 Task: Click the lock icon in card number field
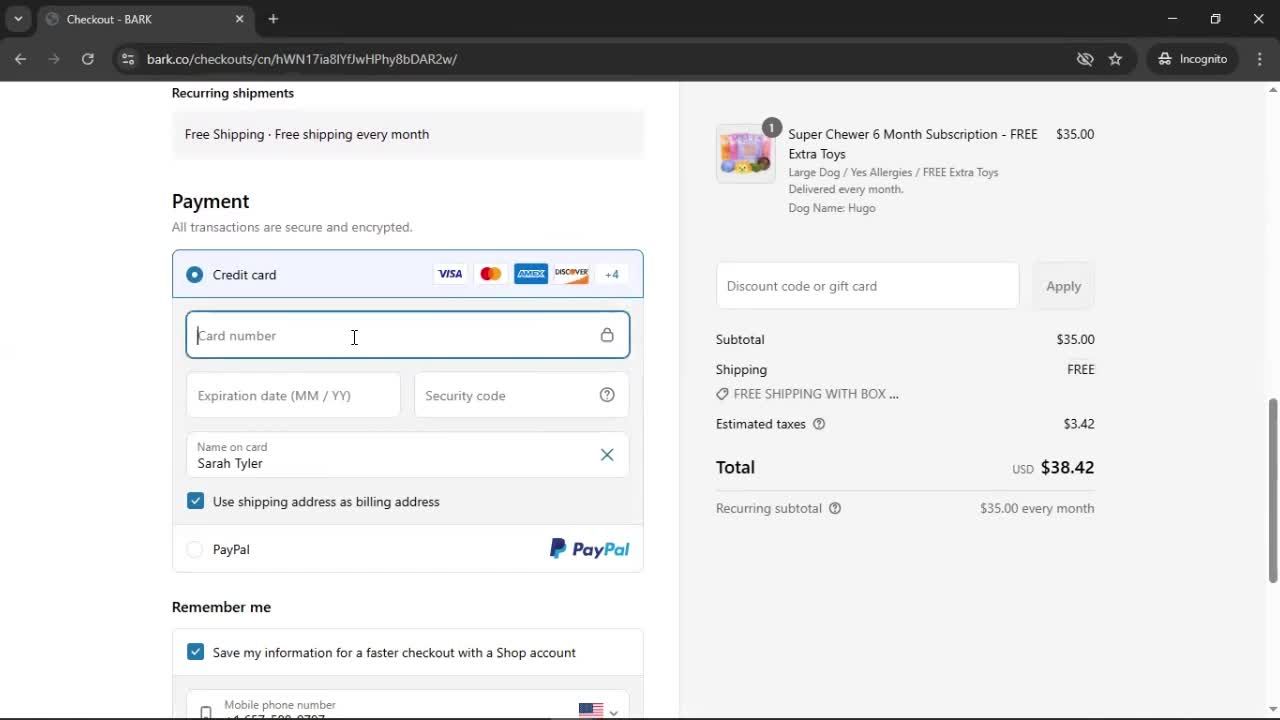(x=607, y=335)
